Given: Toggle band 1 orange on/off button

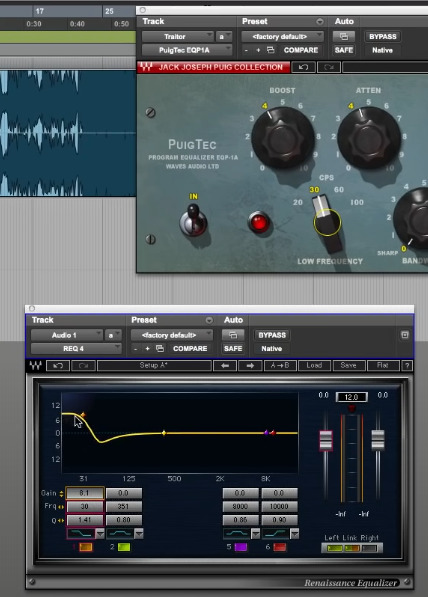Looking at the screenshot, I should pyautogui.click(x=86, y=547).
